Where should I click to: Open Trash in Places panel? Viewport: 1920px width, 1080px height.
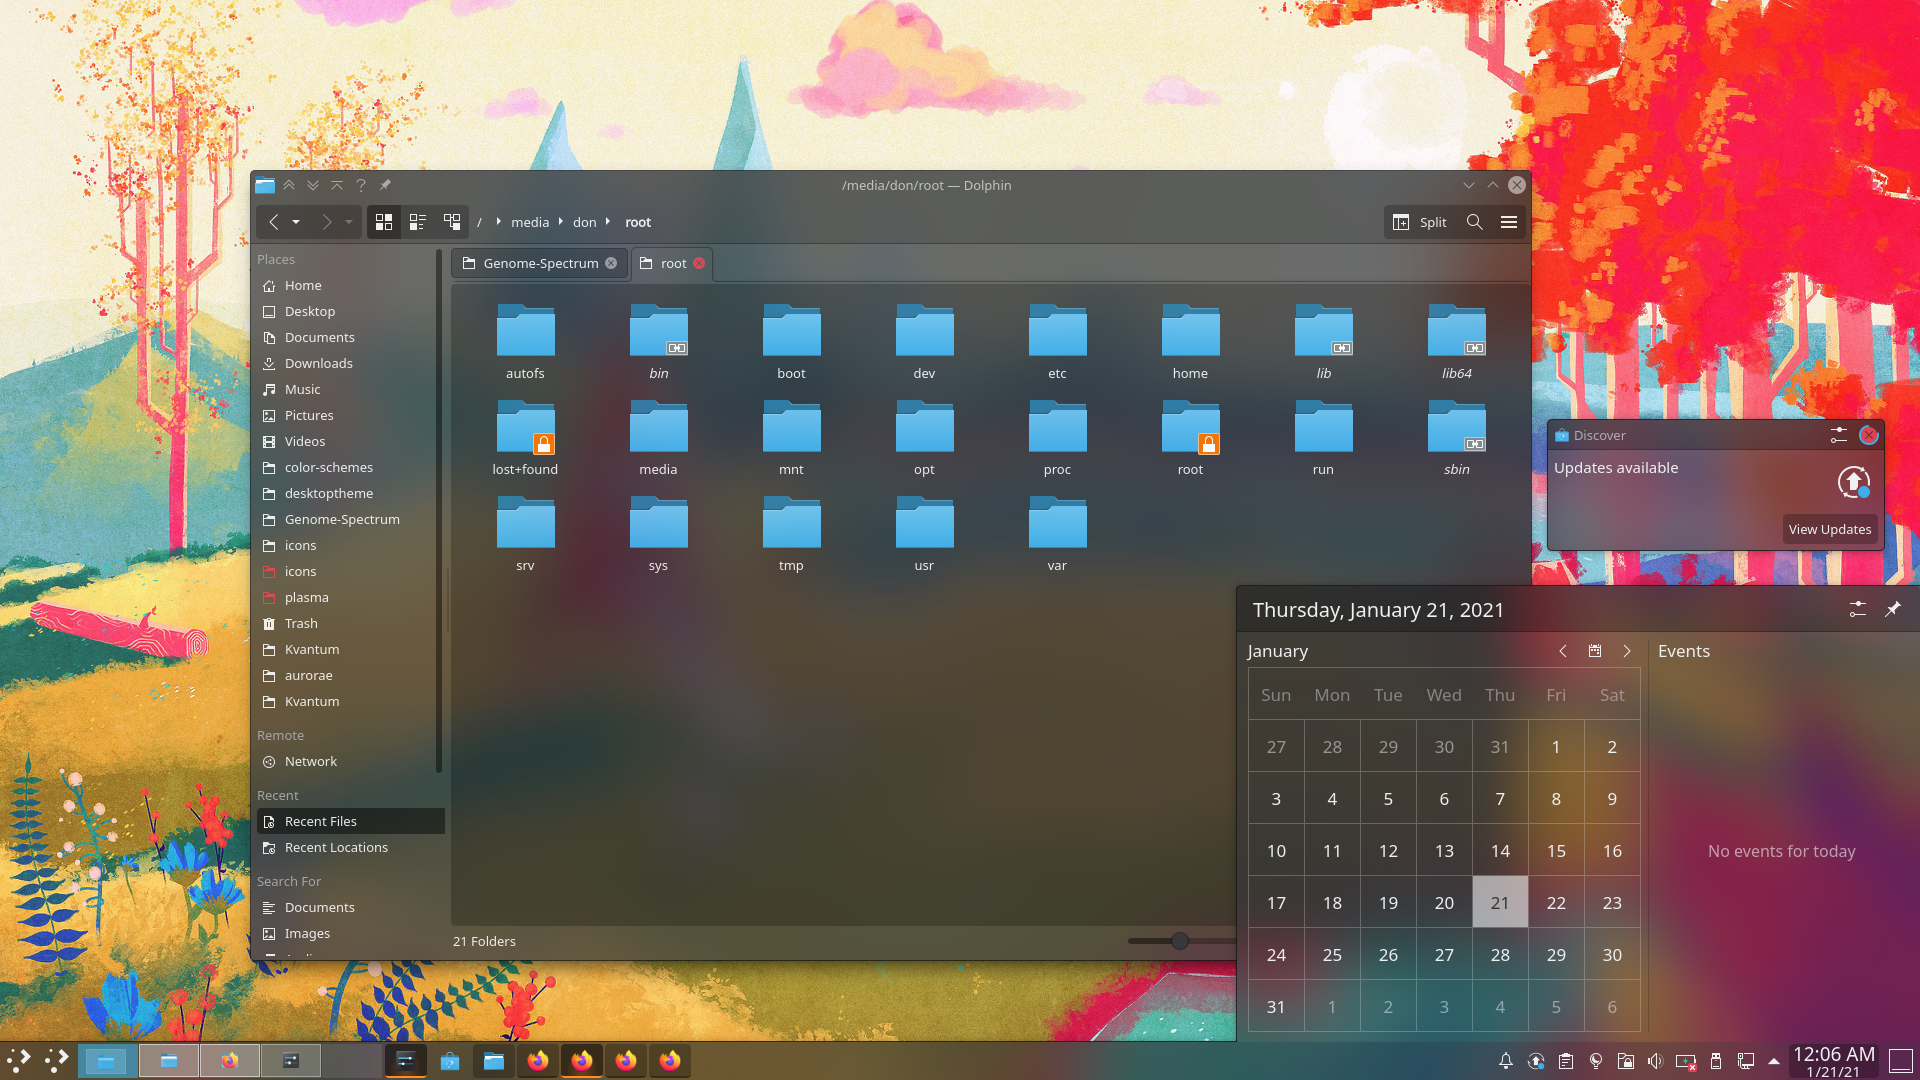346,623
